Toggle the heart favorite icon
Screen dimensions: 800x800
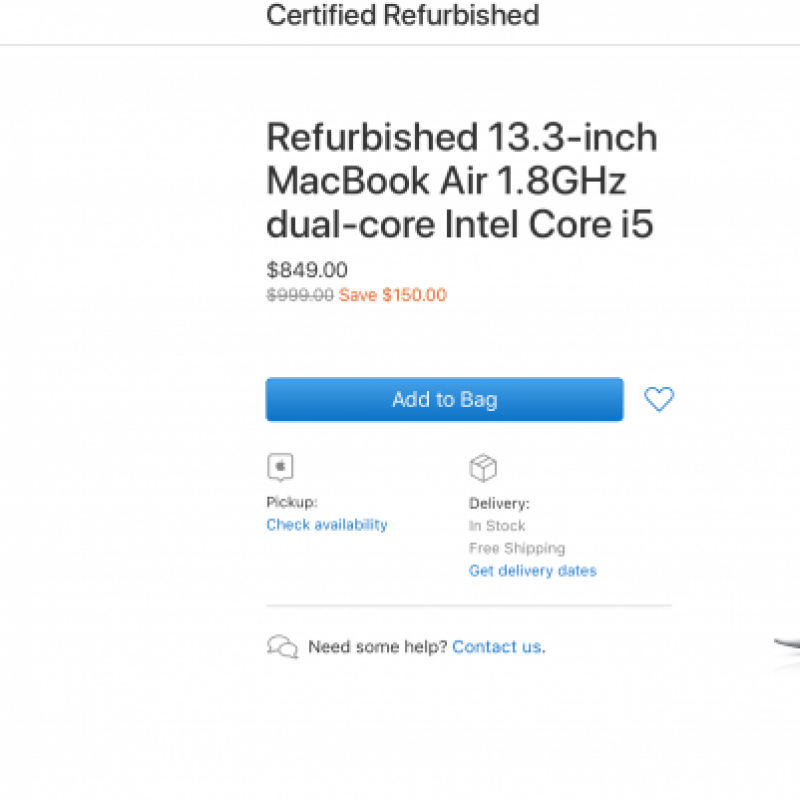click(x=659, y=399)
